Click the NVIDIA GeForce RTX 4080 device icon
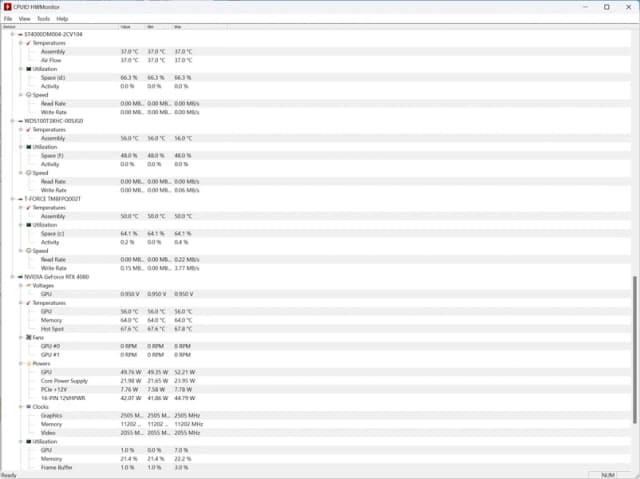The height and width of the screenshot is (479, 640). [x=20, y=277]
